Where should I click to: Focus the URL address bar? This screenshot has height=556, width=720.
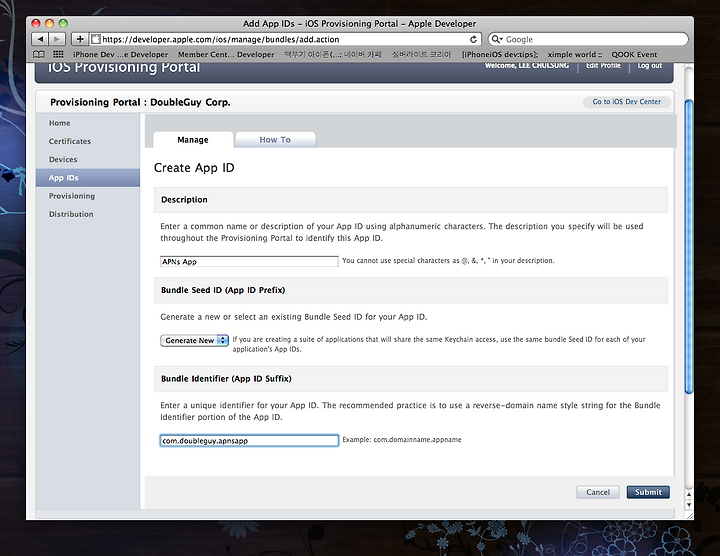(285, 39)
